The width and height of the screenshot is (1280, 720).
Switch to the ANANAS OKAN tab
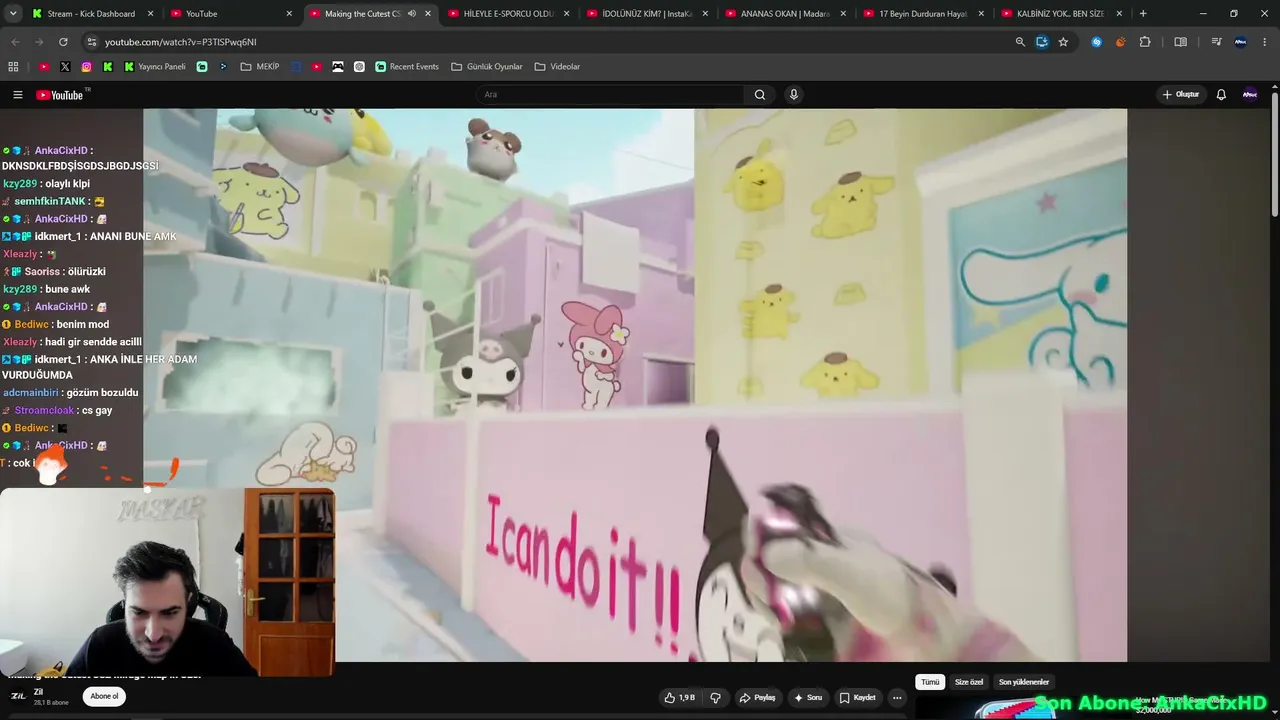(785, 14)
